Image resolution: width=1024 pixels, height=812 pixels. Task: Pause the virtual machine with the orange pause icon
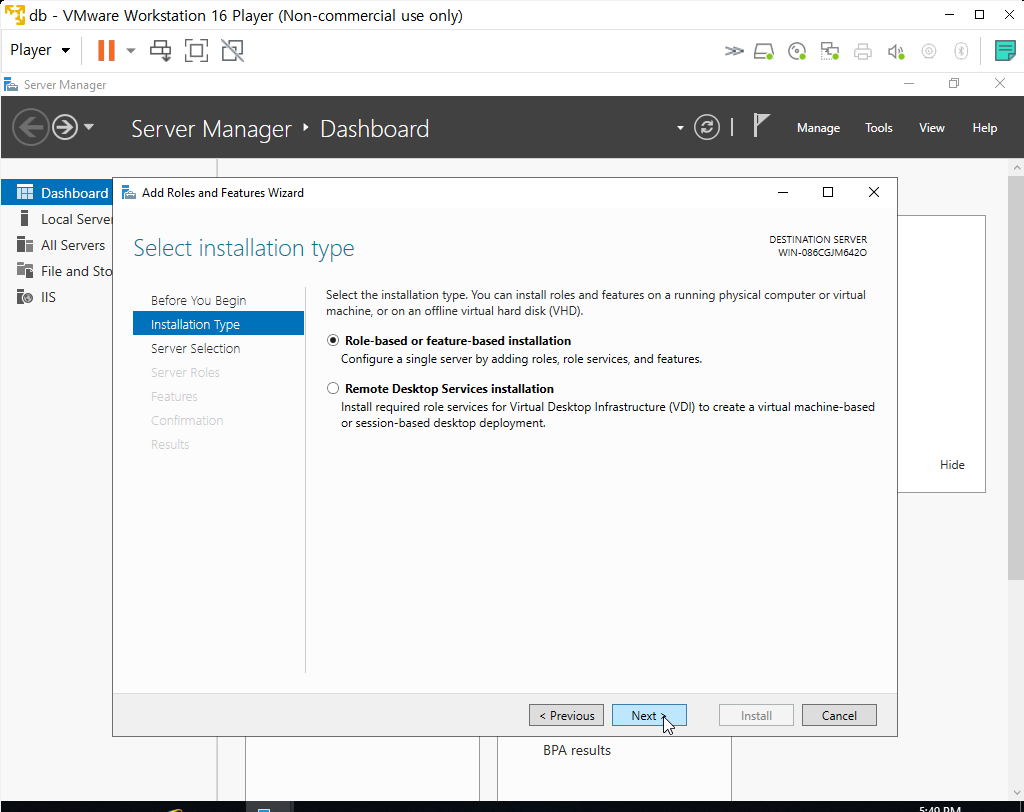pyautogui.click(x=106, y=50)
